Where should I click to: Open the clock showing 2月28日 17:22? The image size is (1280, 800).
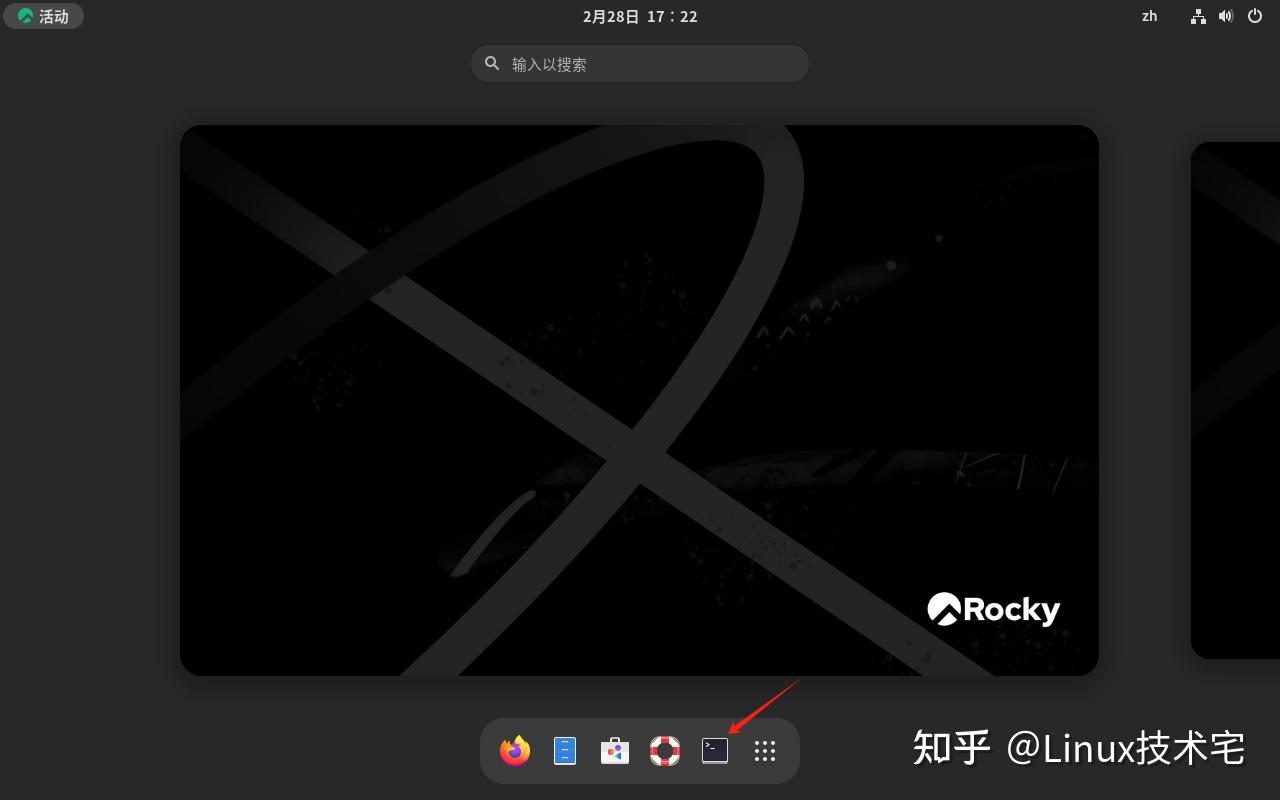coord(640,16)
